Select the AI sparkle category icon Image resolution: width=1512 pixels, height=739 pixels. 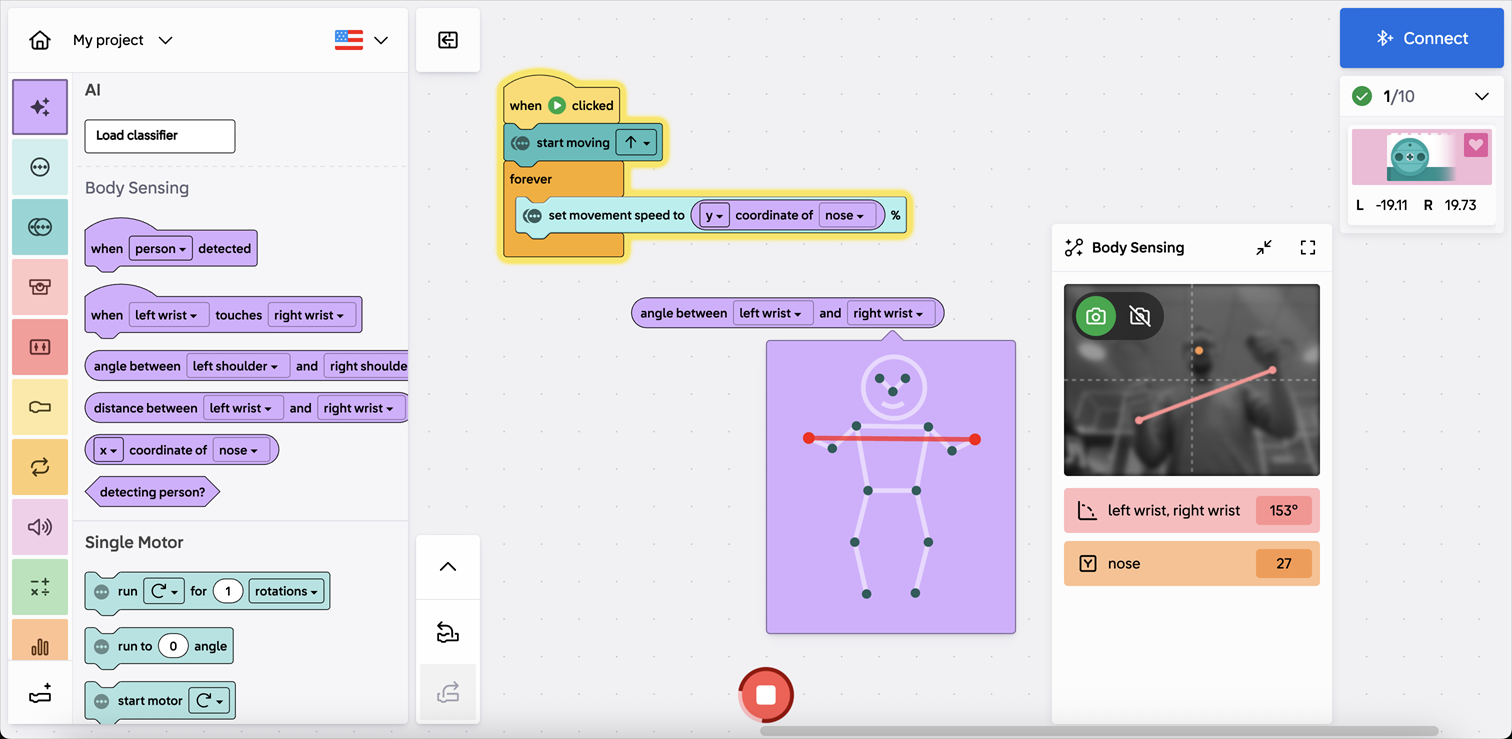tap(40, 107)
